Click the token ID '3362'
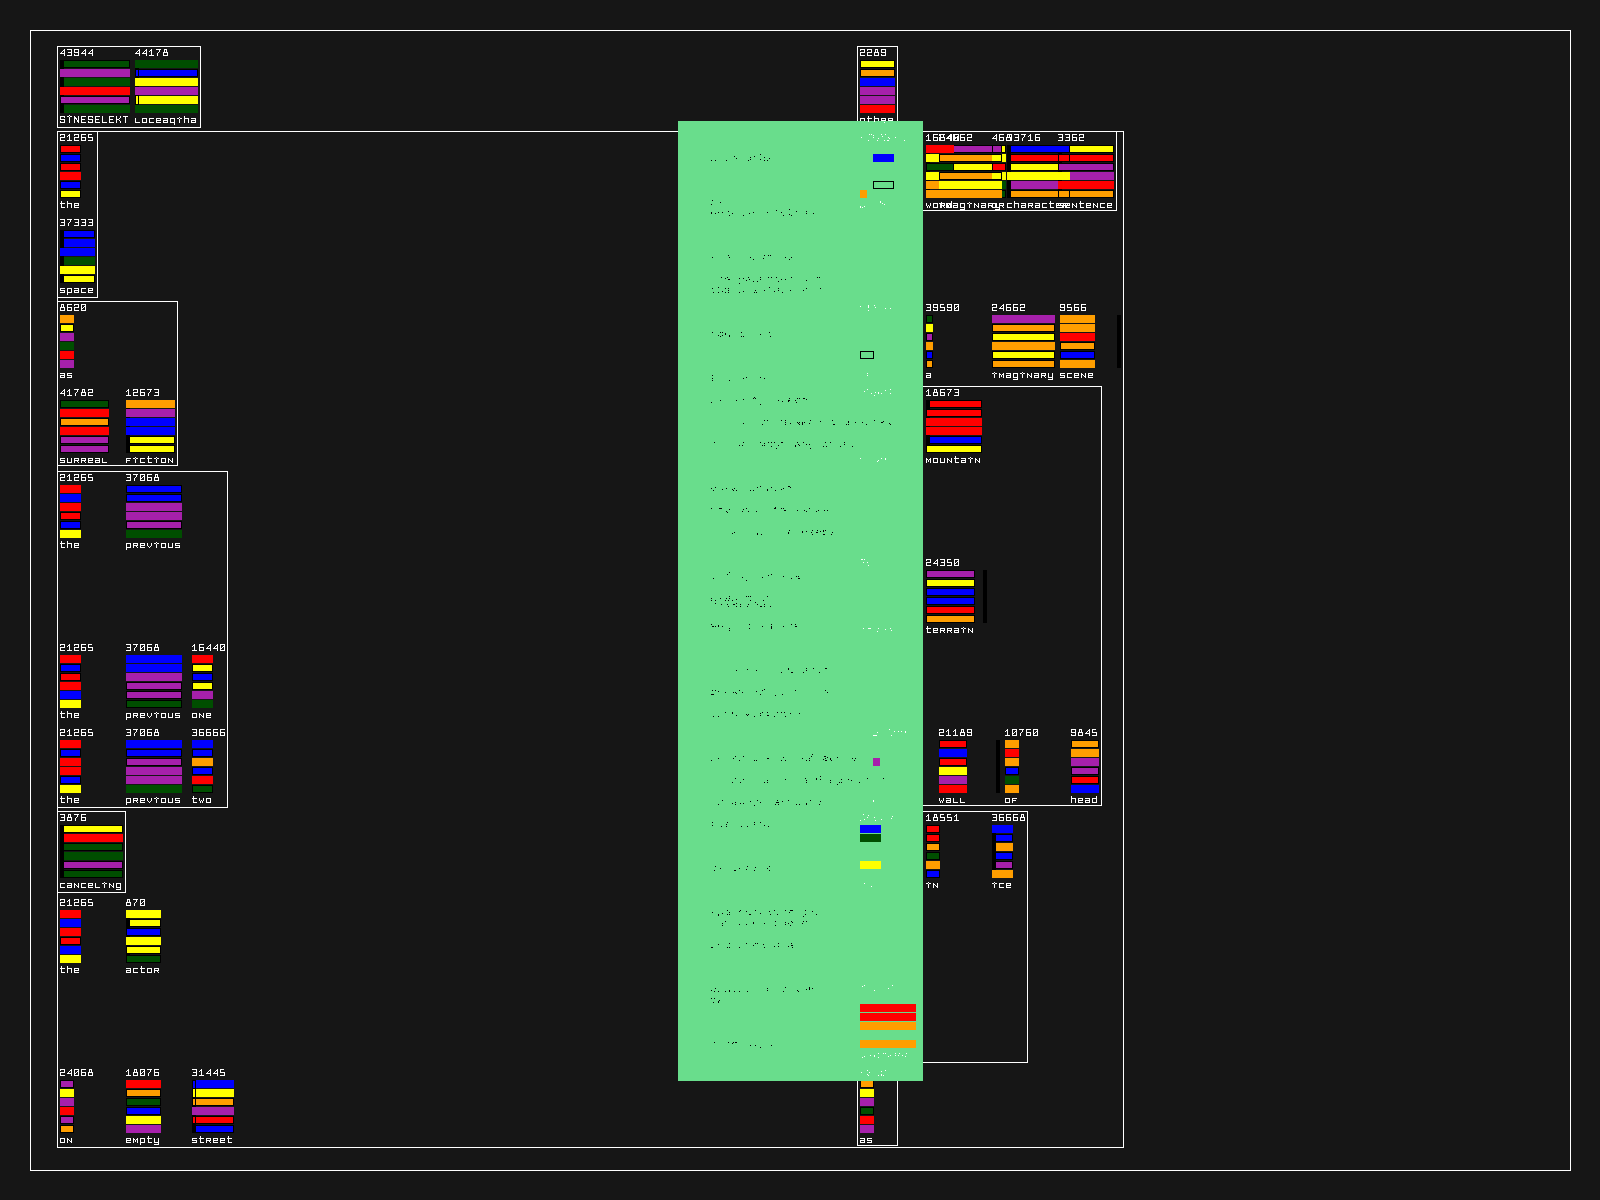This screenshot has height=1200, width=1600. click(1072, 138)
